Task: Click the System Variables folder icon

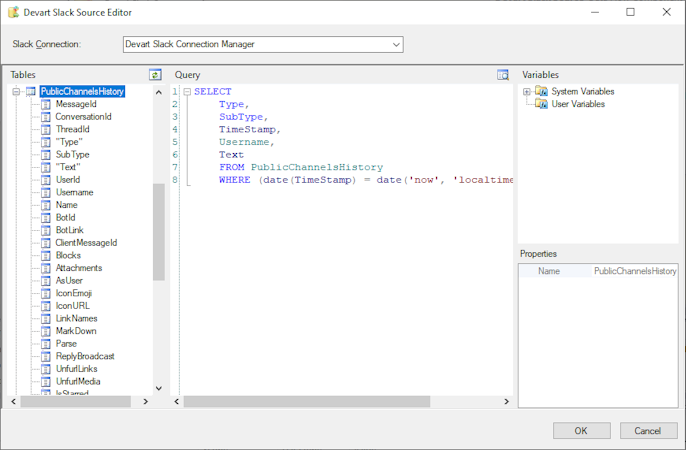Action: tap(541, 91)
